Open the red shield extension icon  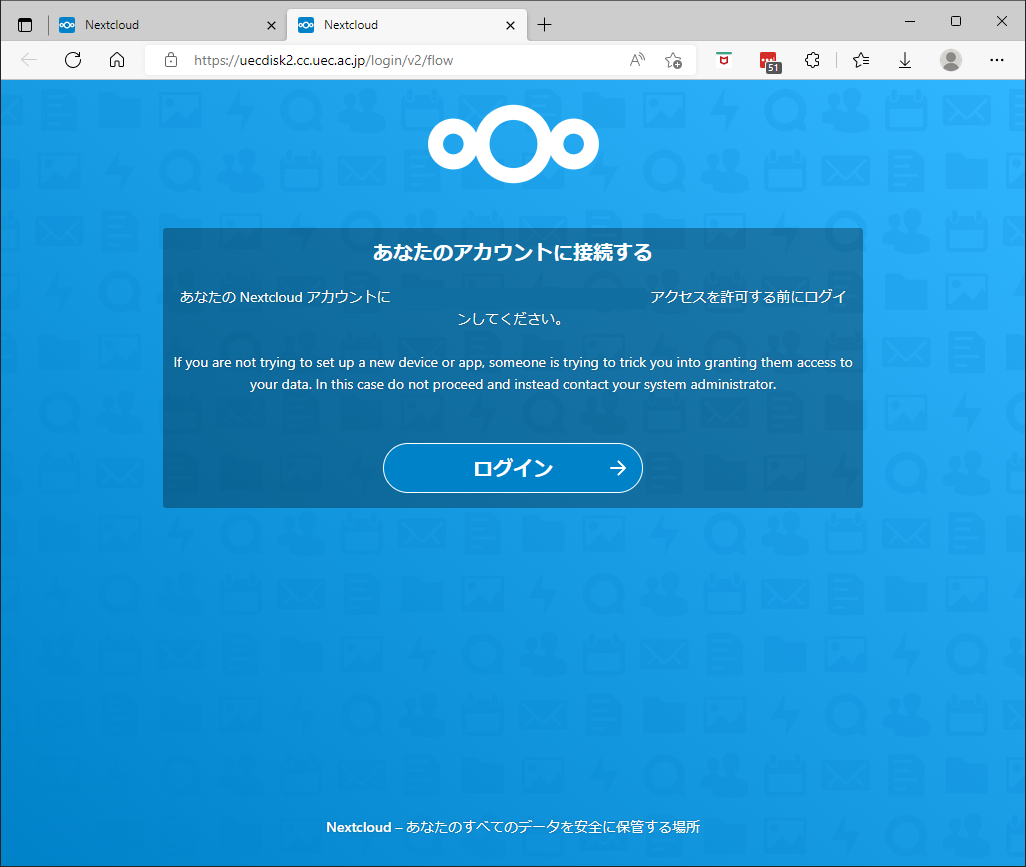pyautogui.click(x=724, y=60)
